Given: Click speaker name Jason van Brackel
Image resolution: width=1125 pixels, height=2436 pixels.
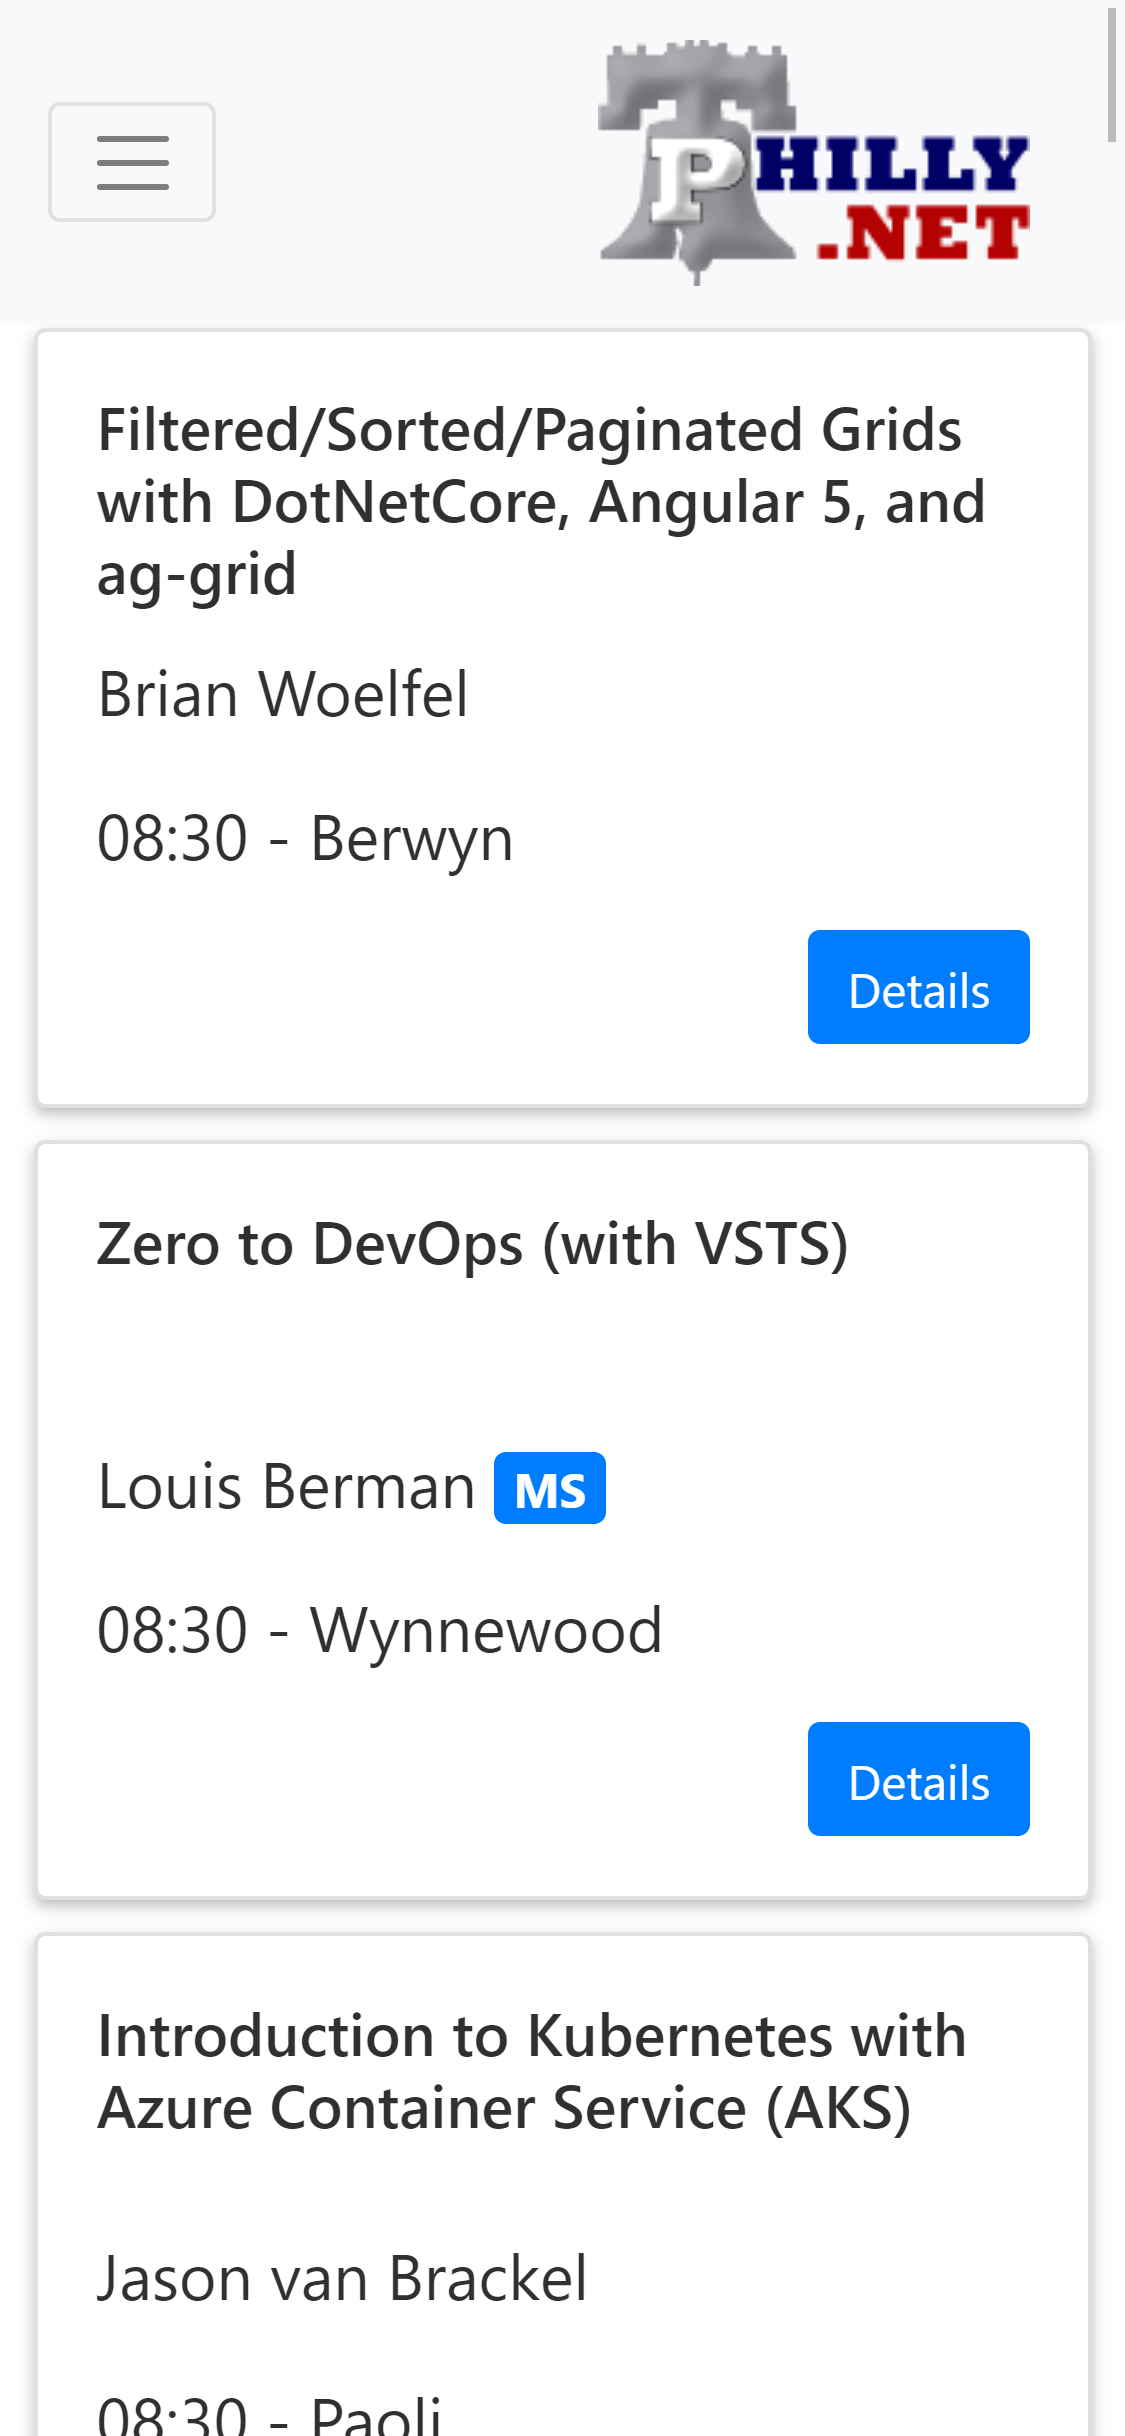Looking at the screenshot, I should pyautogui.click(x=342, y=2279).
